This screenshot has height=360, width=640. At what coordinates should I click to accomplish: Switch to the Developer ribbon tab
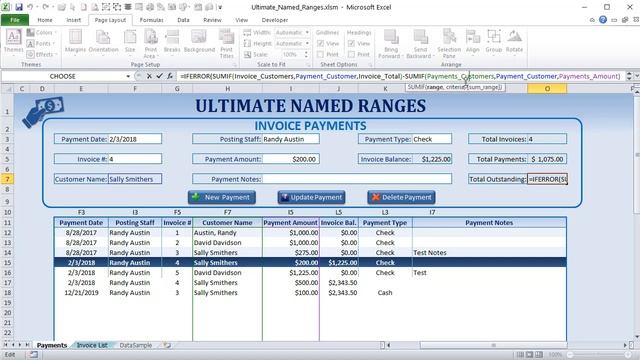(x=275, y=20)
